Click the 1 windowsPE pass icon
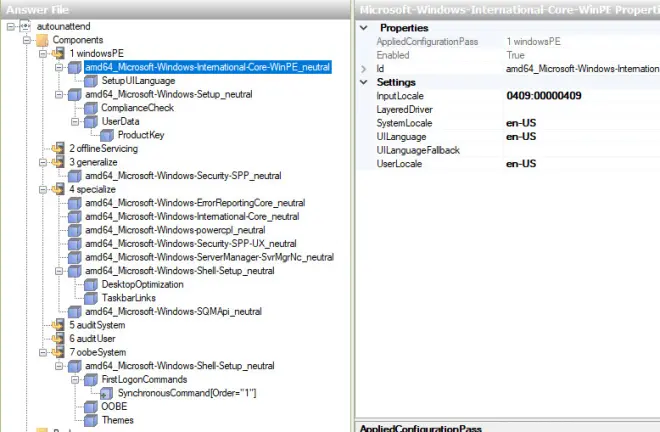 58,53
